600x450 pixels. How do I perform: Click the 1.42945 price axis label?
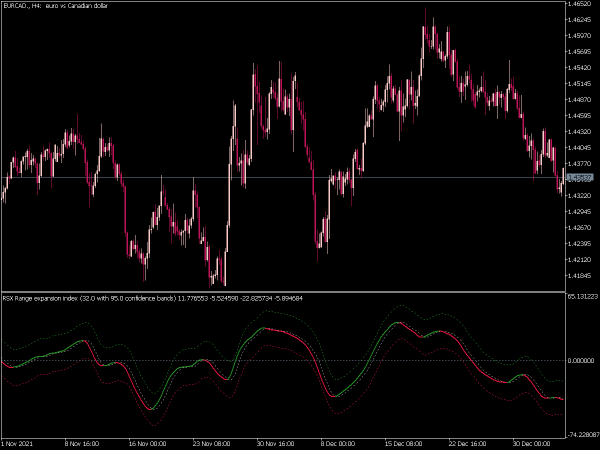580,212
